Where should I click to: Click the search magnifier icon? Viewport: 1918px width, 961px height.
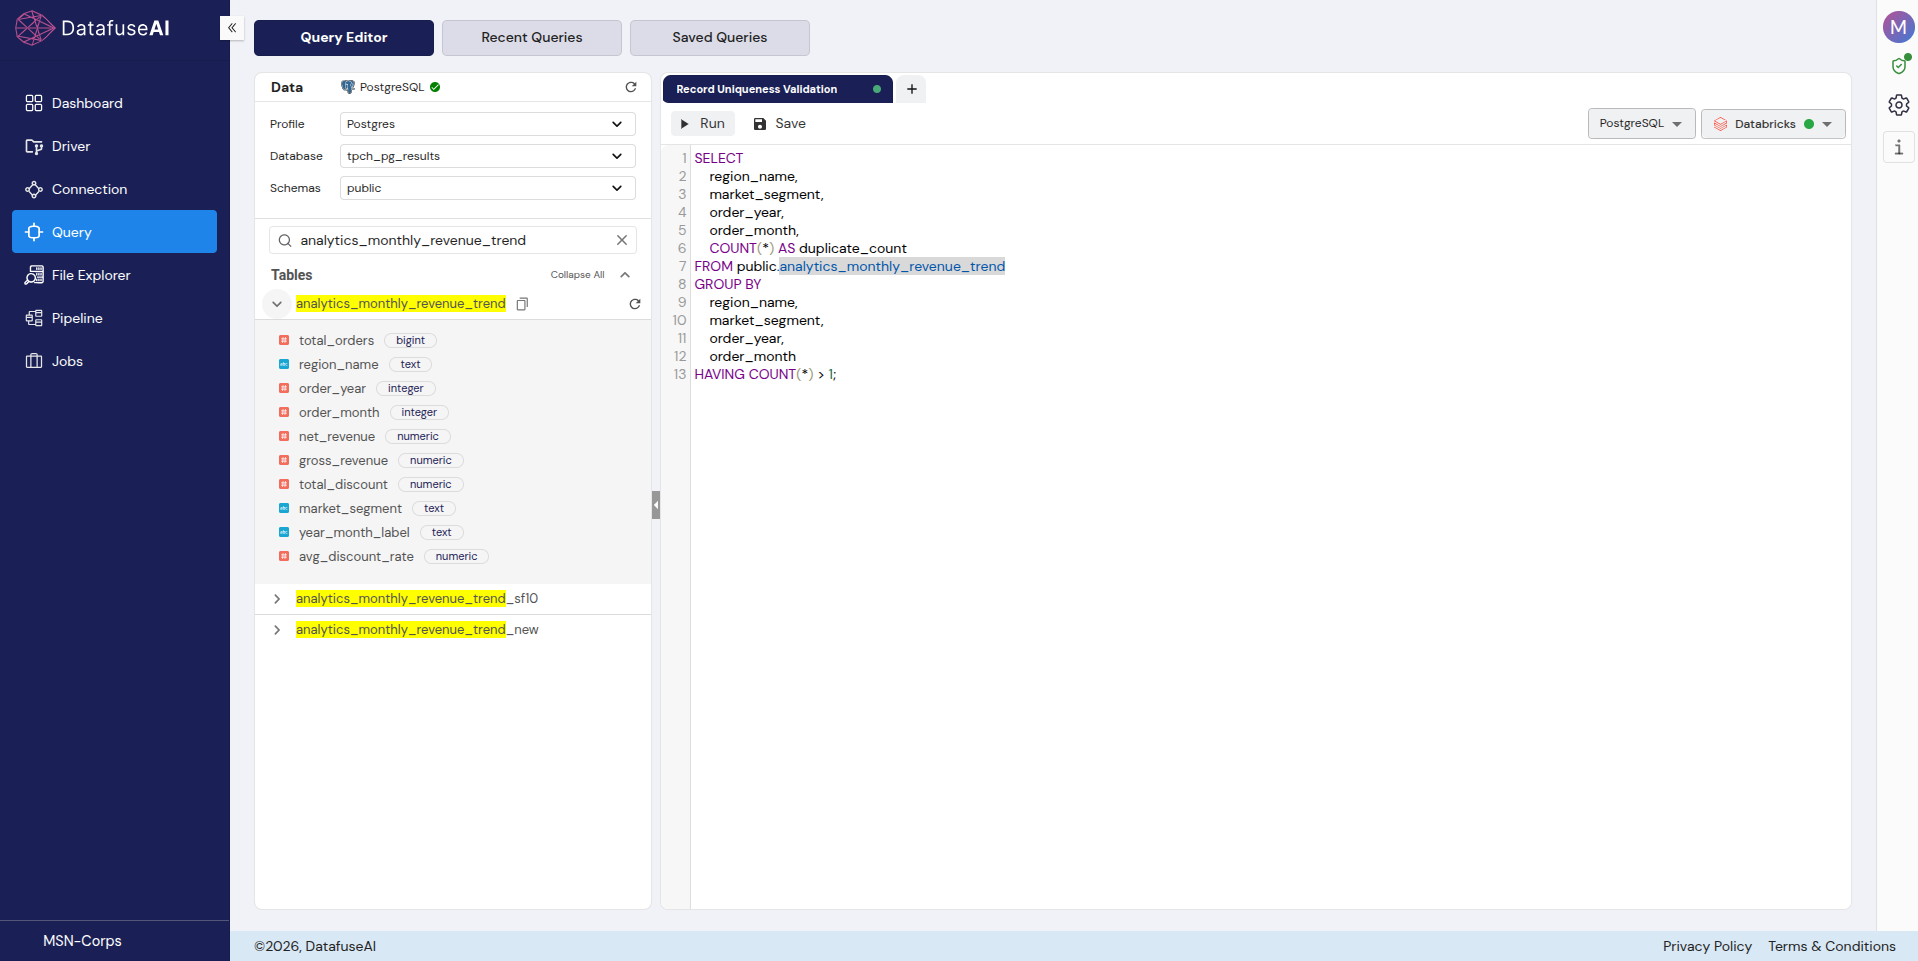(285, 240)
